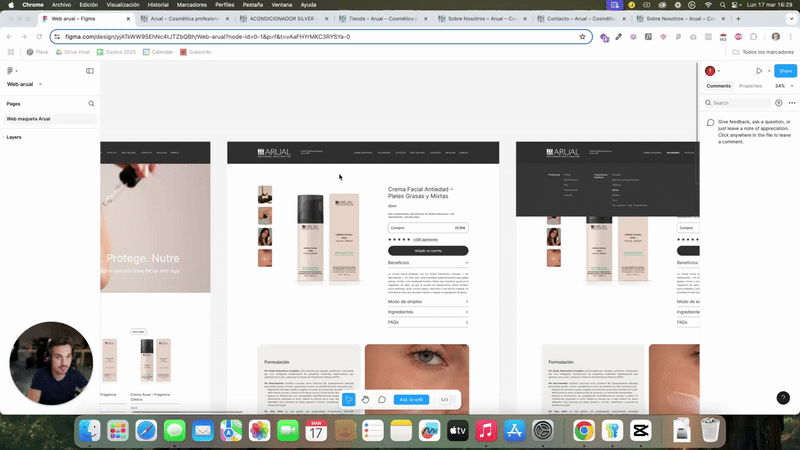Select the Web maqueta Arual page
Viewport: 800px width, 450px height.
[x=48, y=119]
